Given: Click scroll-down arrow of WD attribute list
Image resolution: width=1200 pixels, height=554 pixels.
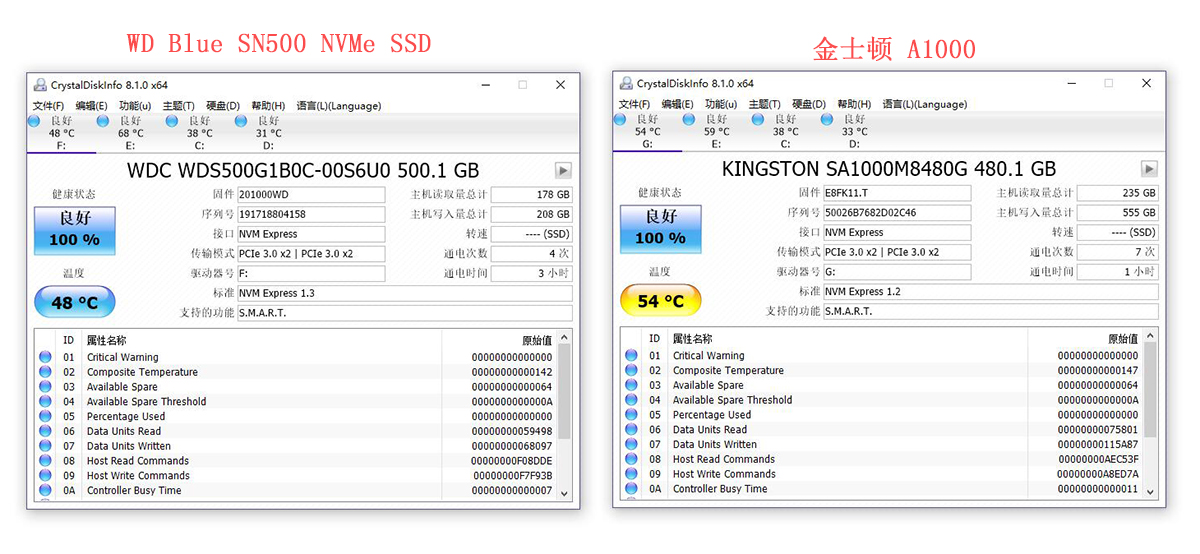Looking at the screenshot, I should [564, 493].
